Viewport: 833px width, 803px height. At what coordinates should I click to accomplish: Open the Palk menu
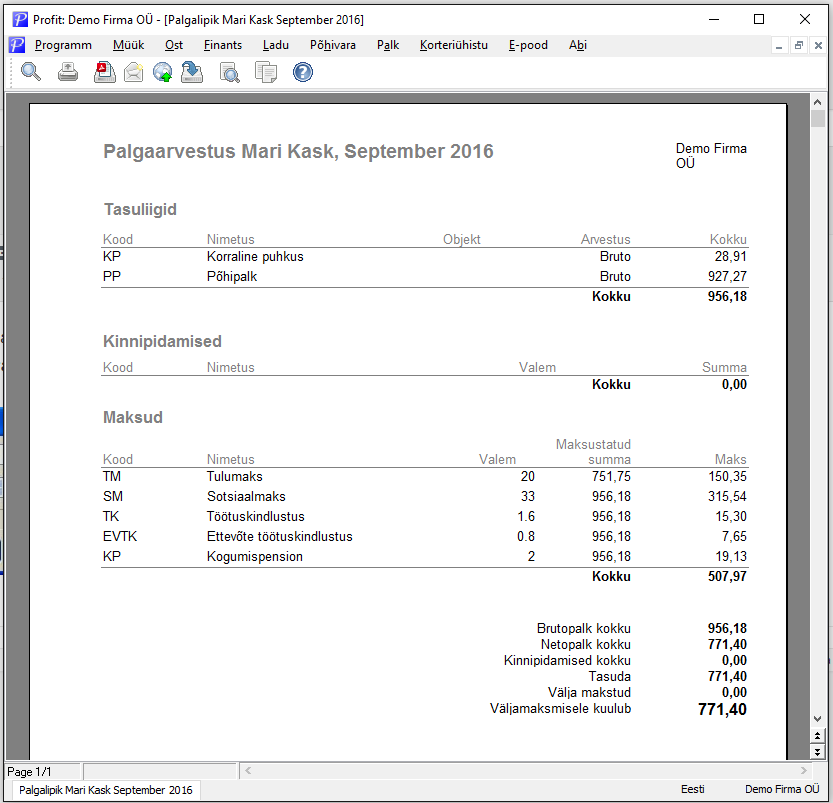388,45
